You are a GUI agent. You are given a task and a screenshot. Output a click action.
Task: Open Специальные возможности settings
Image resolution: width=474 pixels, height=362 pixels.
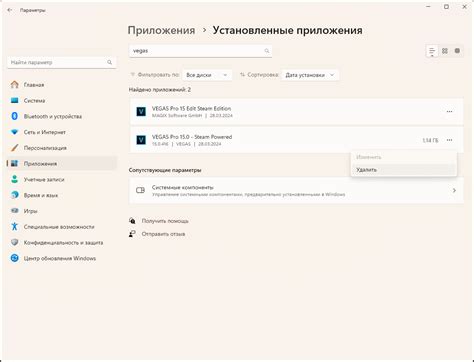click(62, 227)
